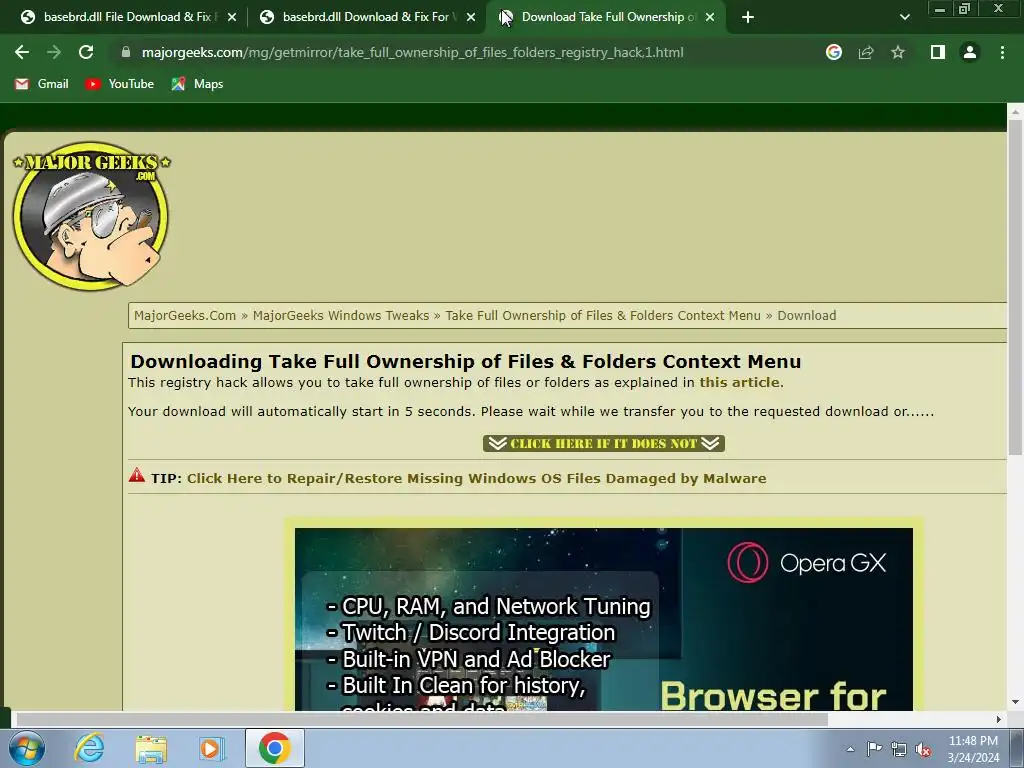Open Gmail bookmark

[x=42, y=84]
